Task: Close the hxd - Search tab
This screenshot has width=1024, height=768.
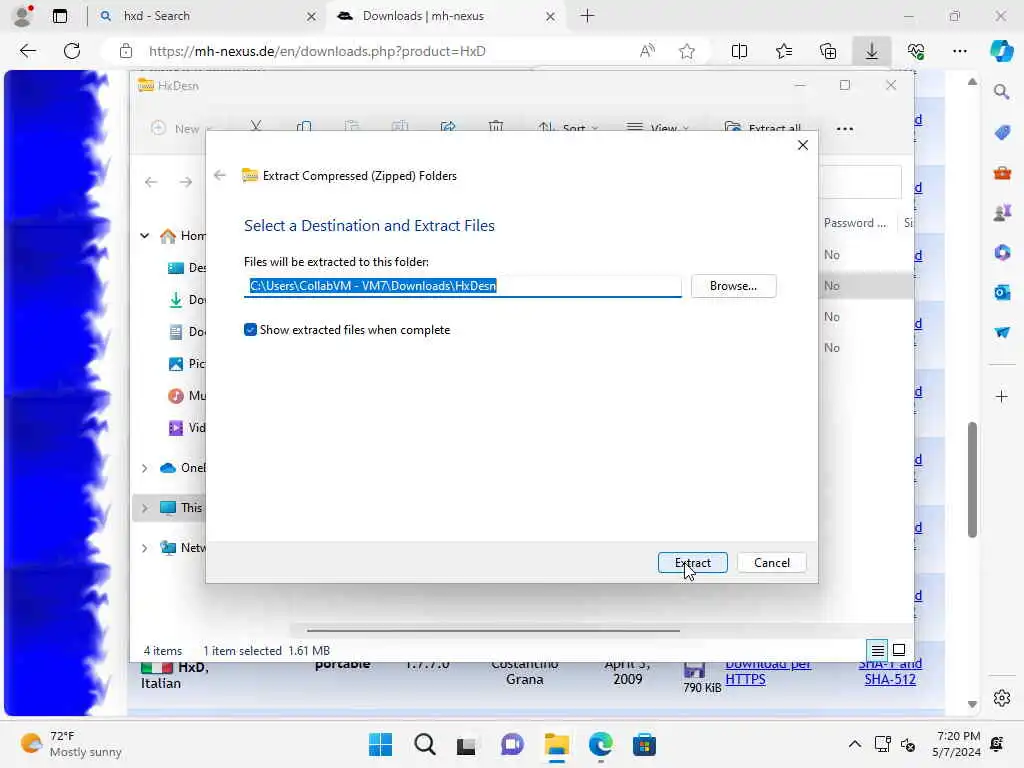Action: click(x=312, y=16)
